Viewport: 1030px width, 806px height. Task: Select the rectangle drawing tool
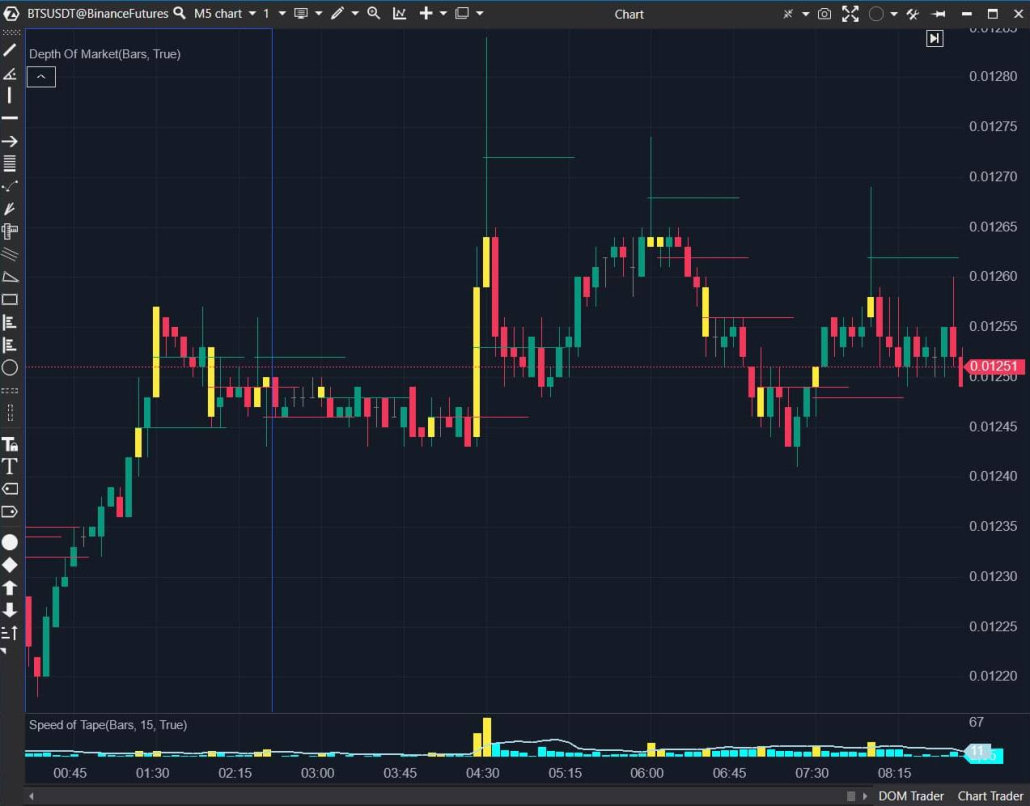pos(10,299)
